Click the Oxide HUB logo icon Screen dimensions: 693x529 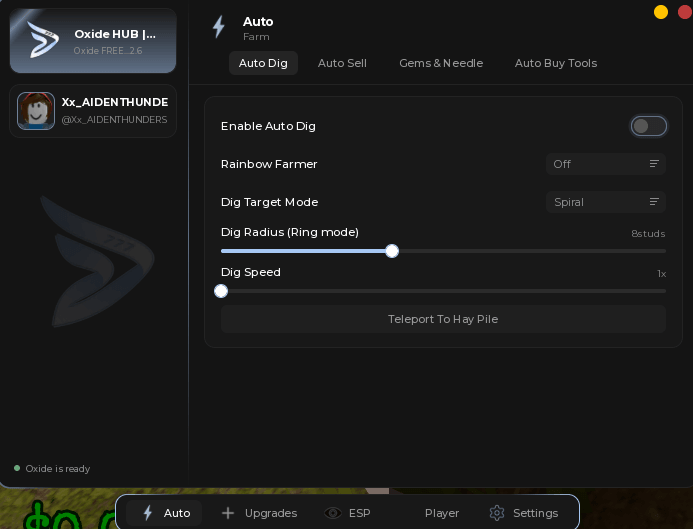click(x=43, y=39)
